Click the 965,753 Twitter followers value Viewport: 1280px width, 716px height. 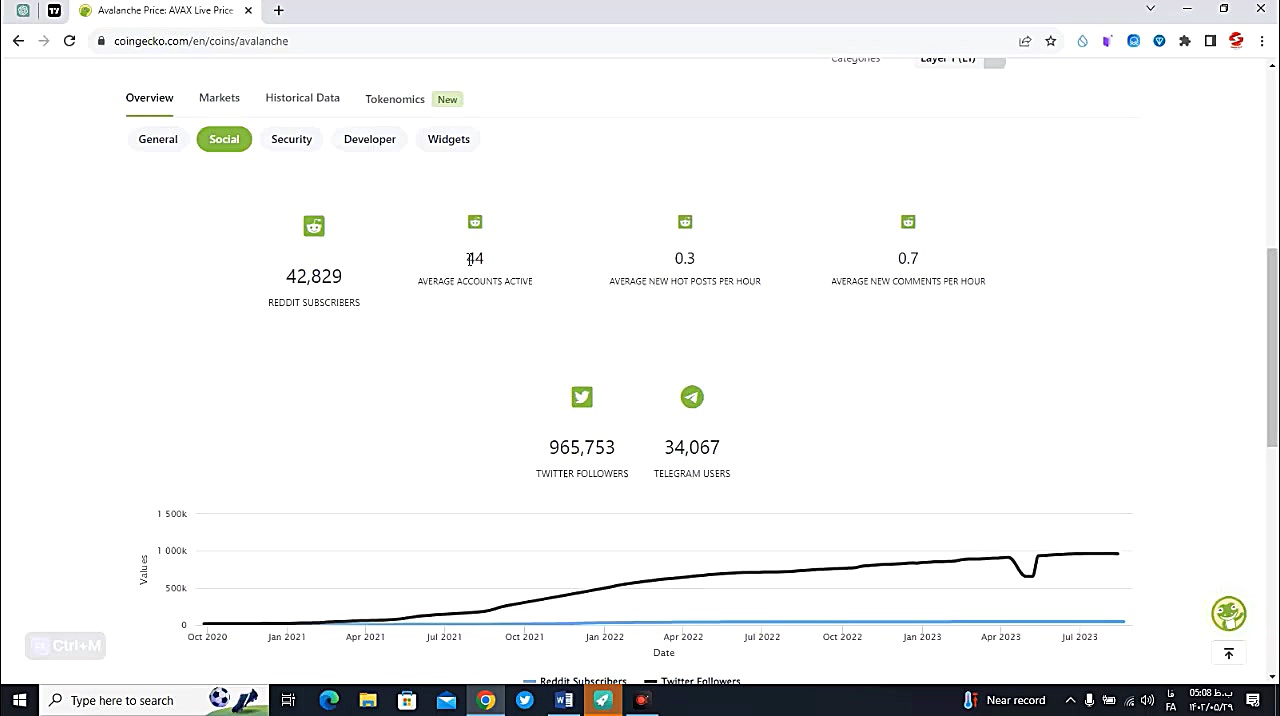582,447
